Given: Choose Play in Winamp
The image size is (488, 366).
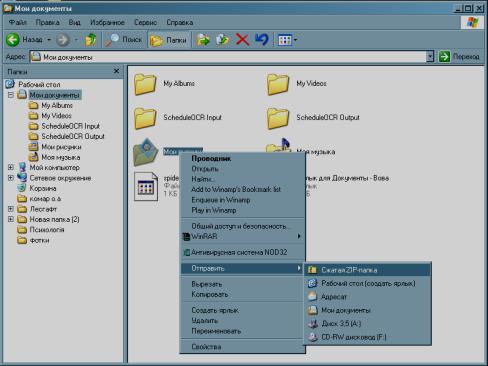Looking at the screenshot, I should (x=242, y=210).
